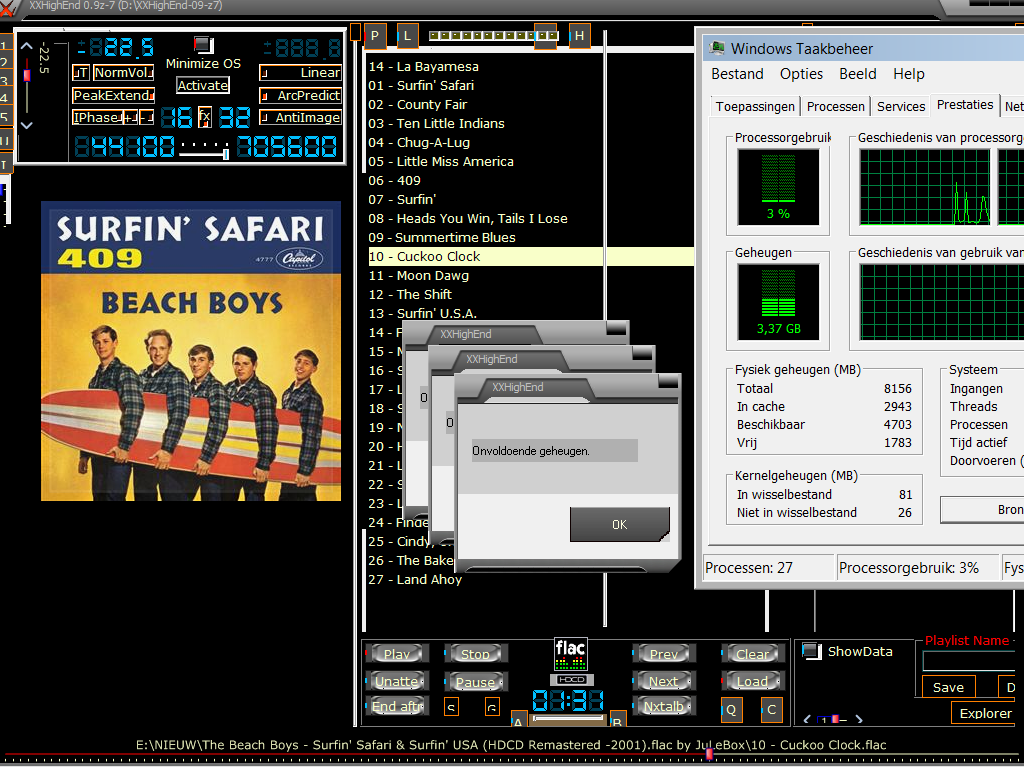Toggle the Minimize OS checkbox
Screen dimensions: 1024x768
(204, 44)
